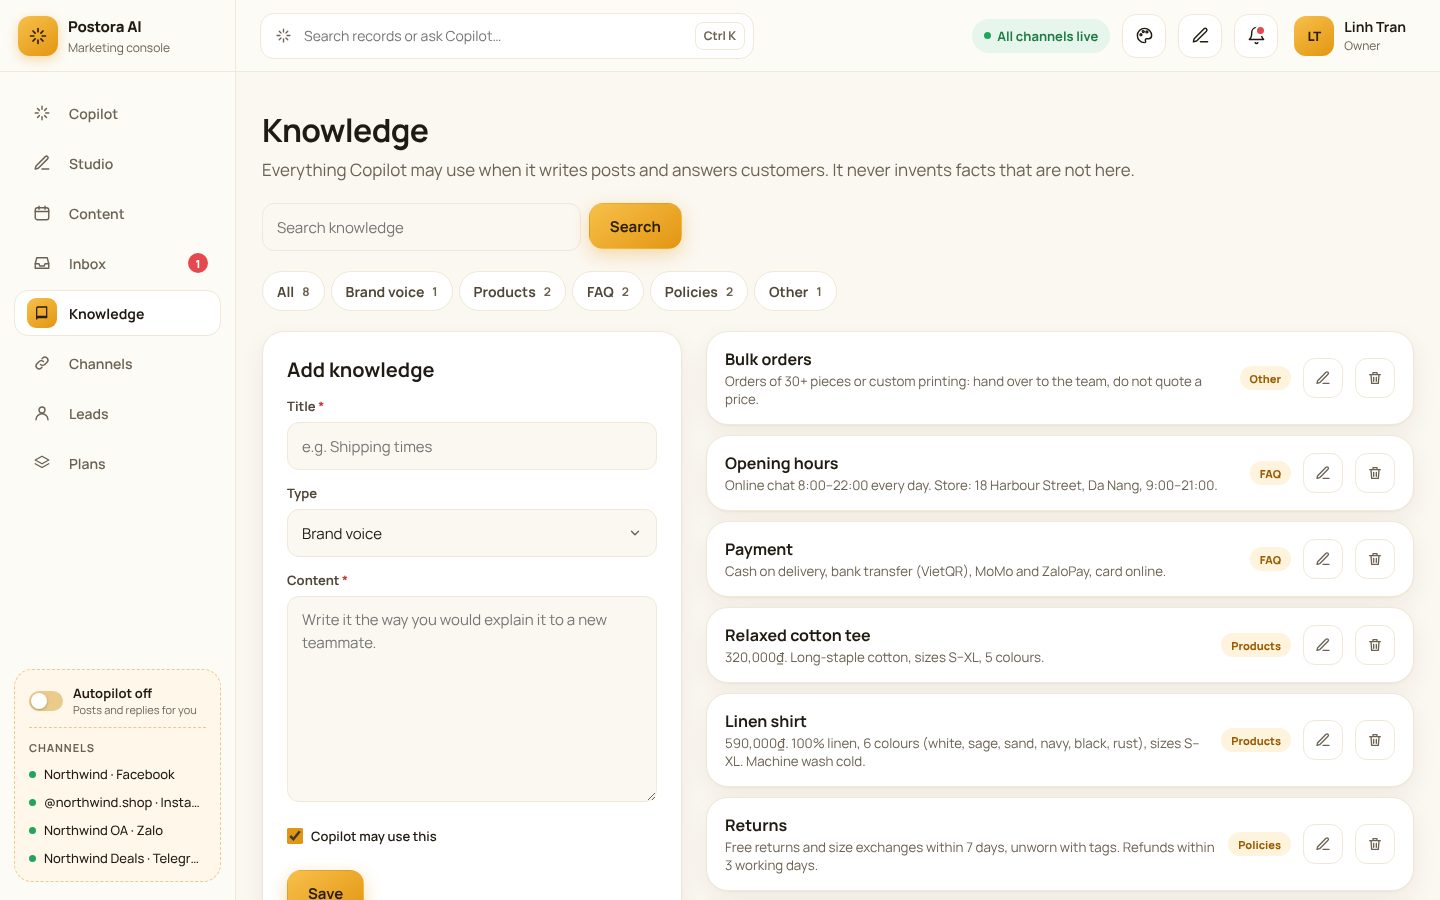Delete the Payment entry
The width and height of the screenshot is (1440, 900).
[x=1374, y=559]
